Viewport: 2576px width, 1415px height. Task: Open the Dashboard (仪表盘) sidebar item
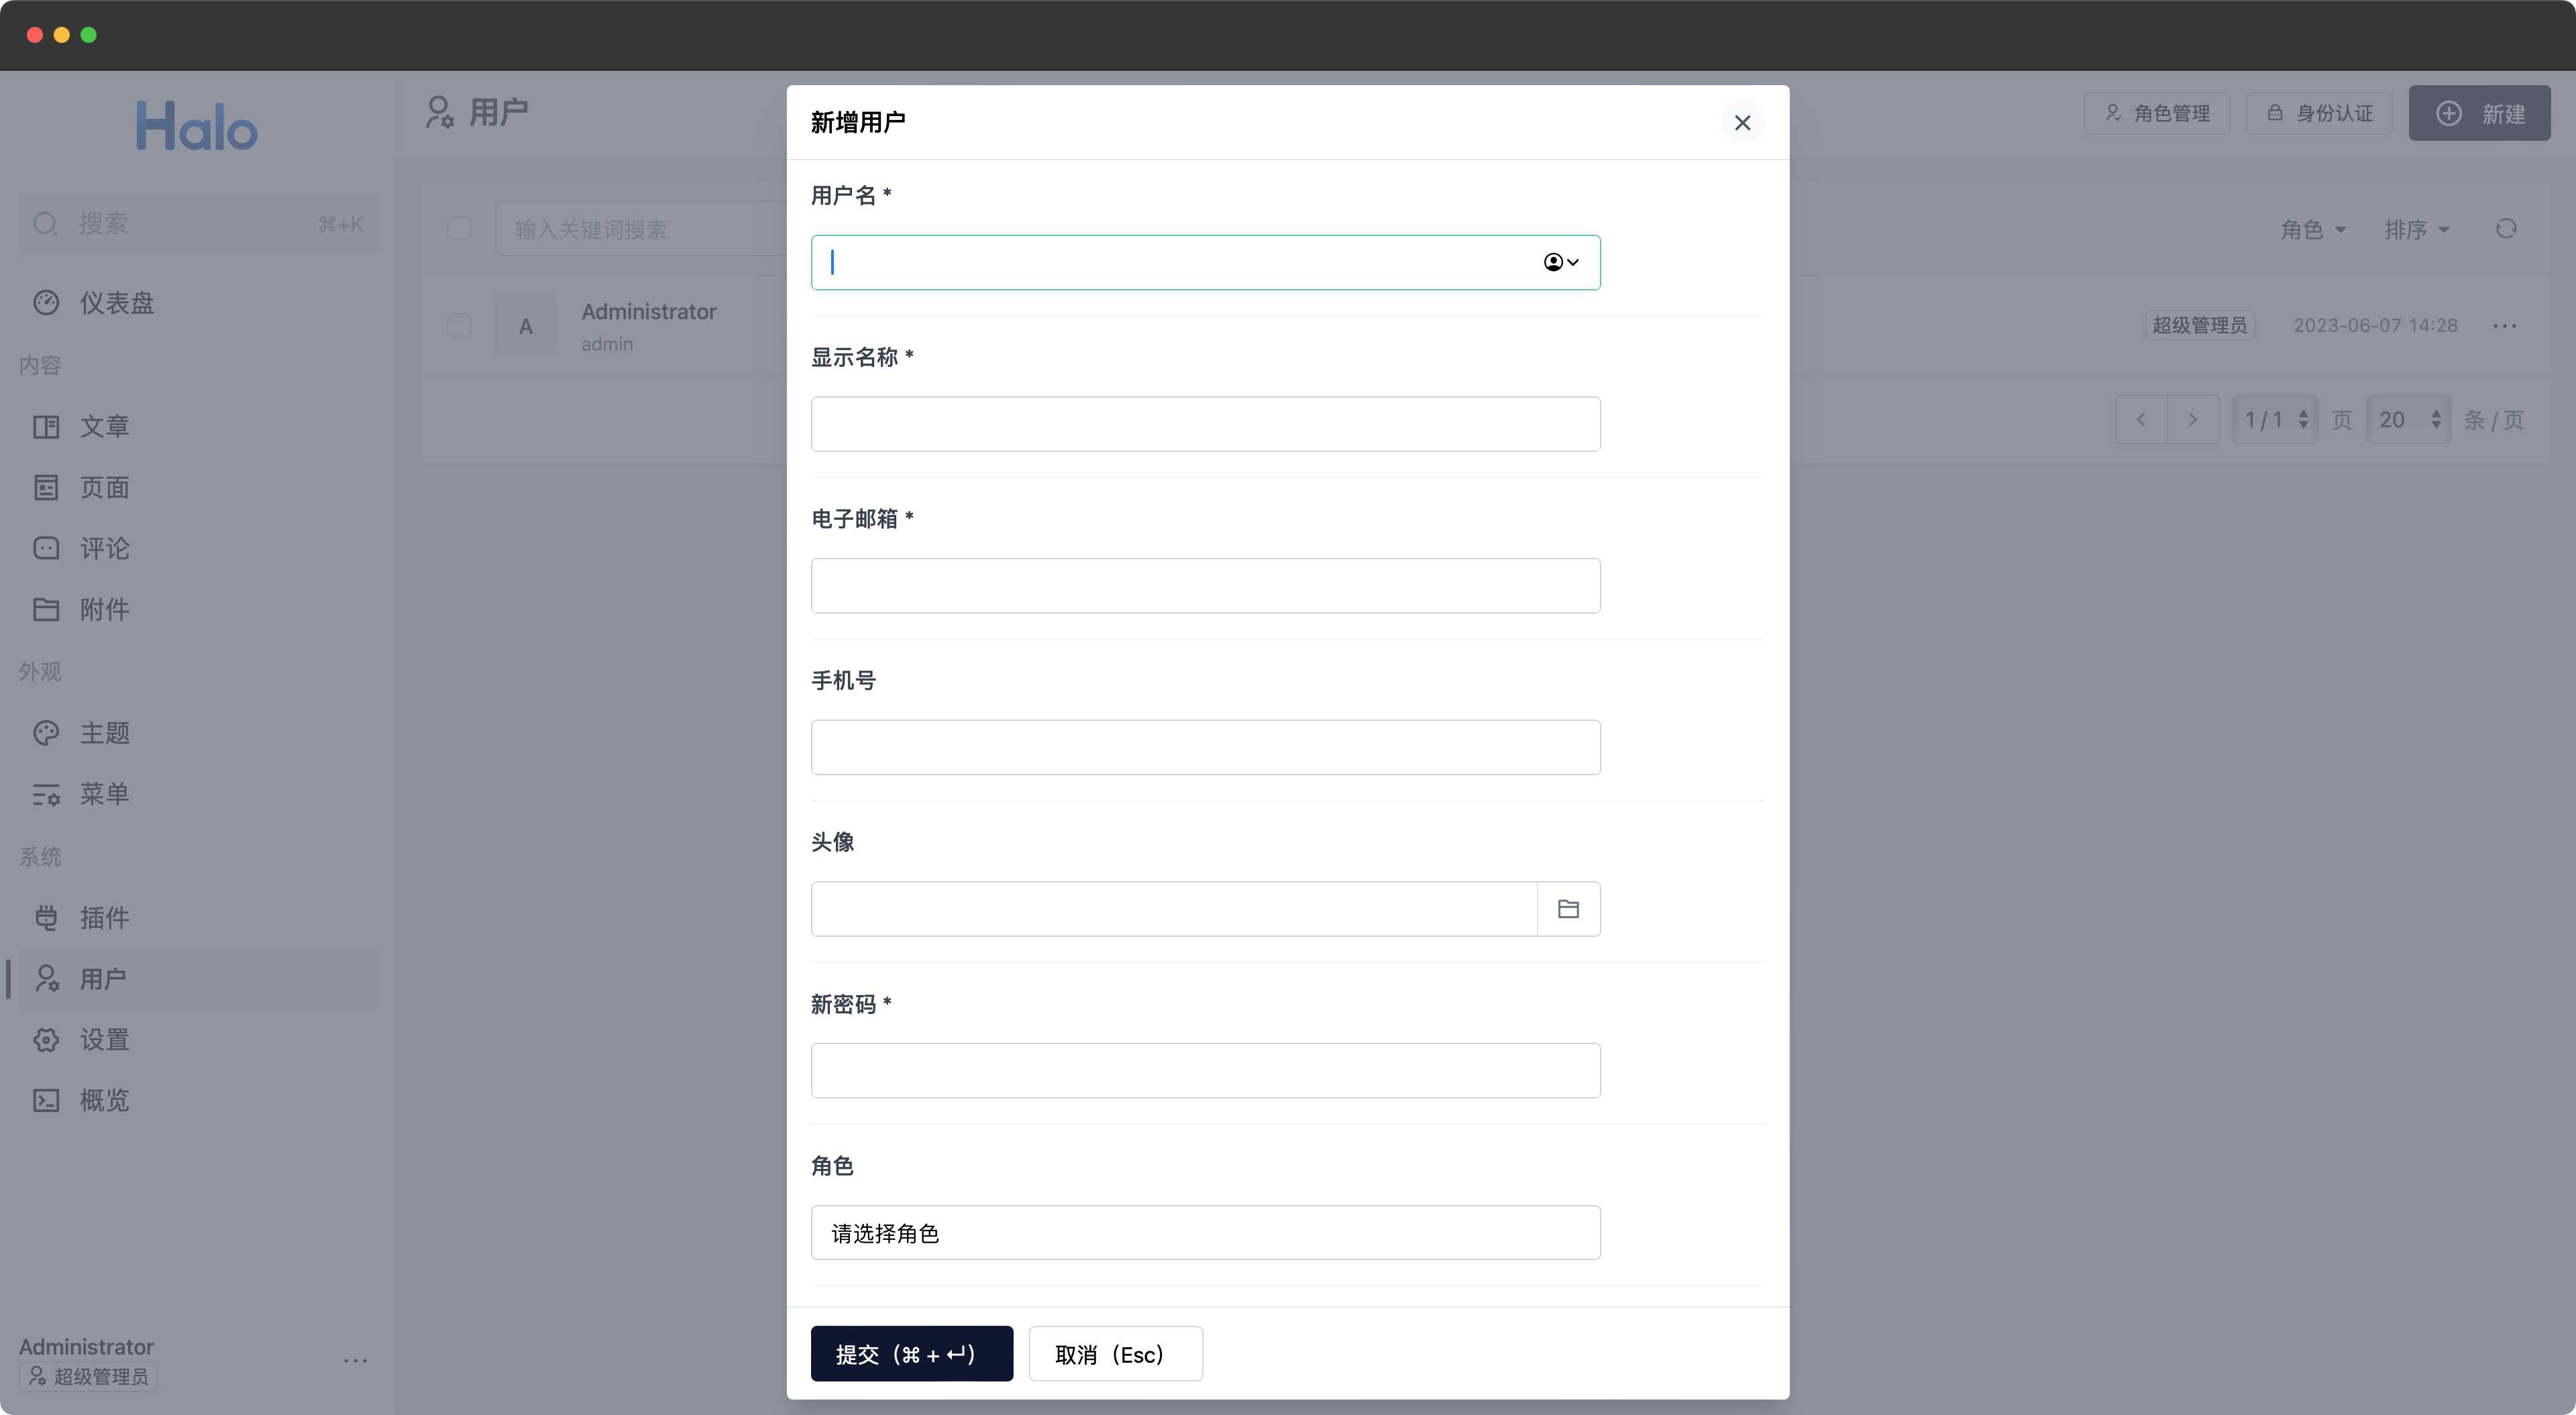[116, 303]
